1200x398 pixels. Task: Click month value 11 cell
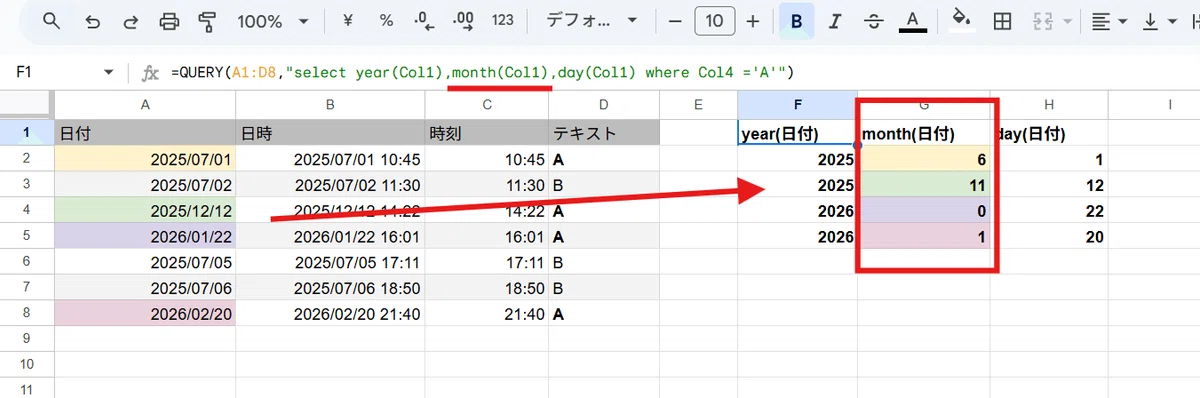(924, 184)
